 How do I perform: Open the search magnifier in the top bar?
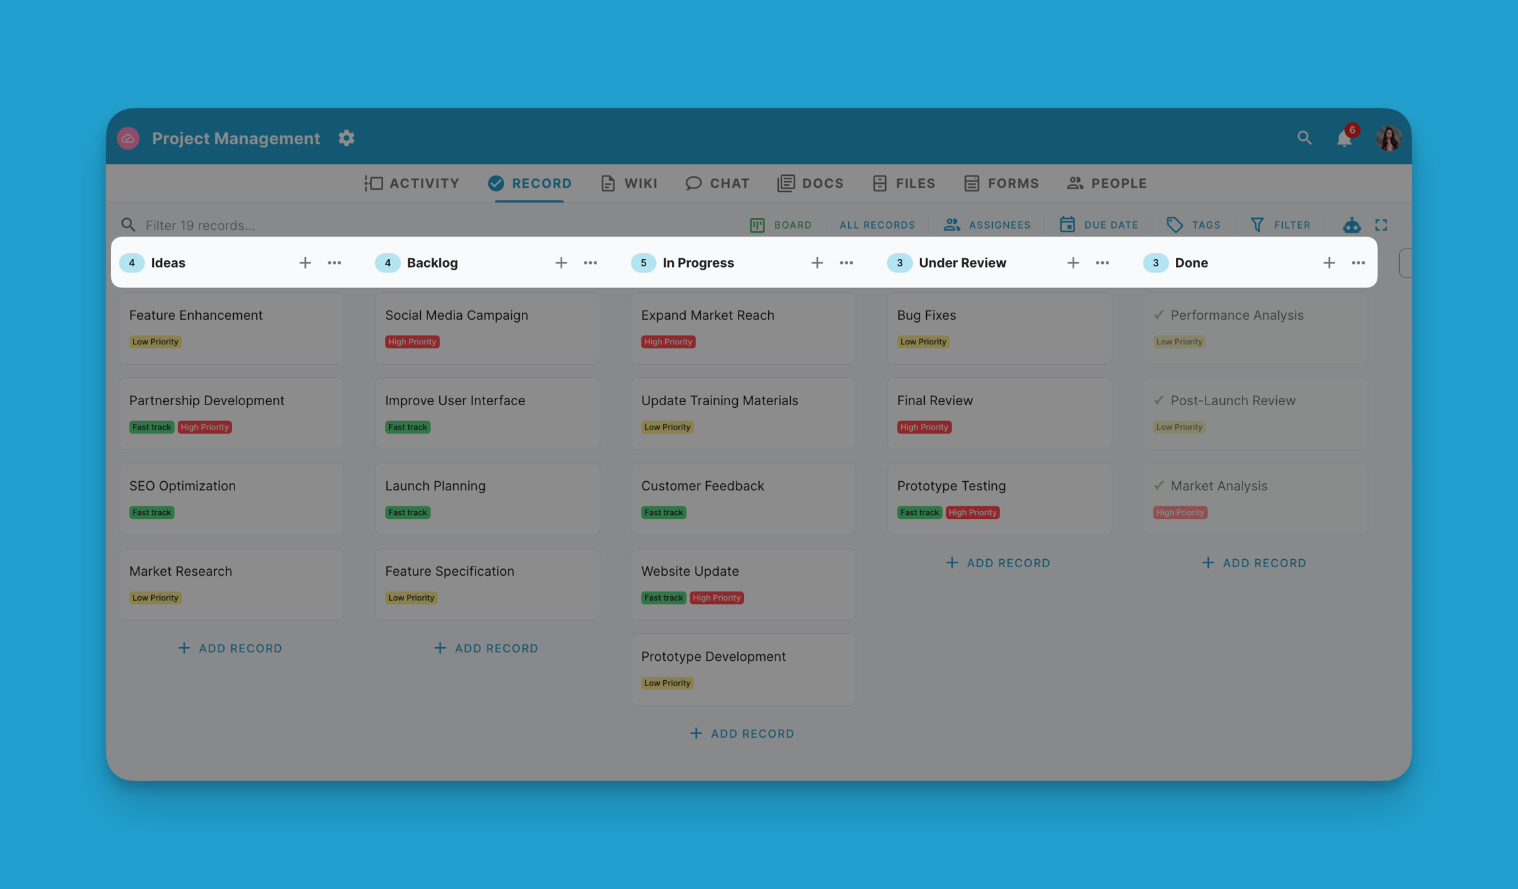[1304, 138]
